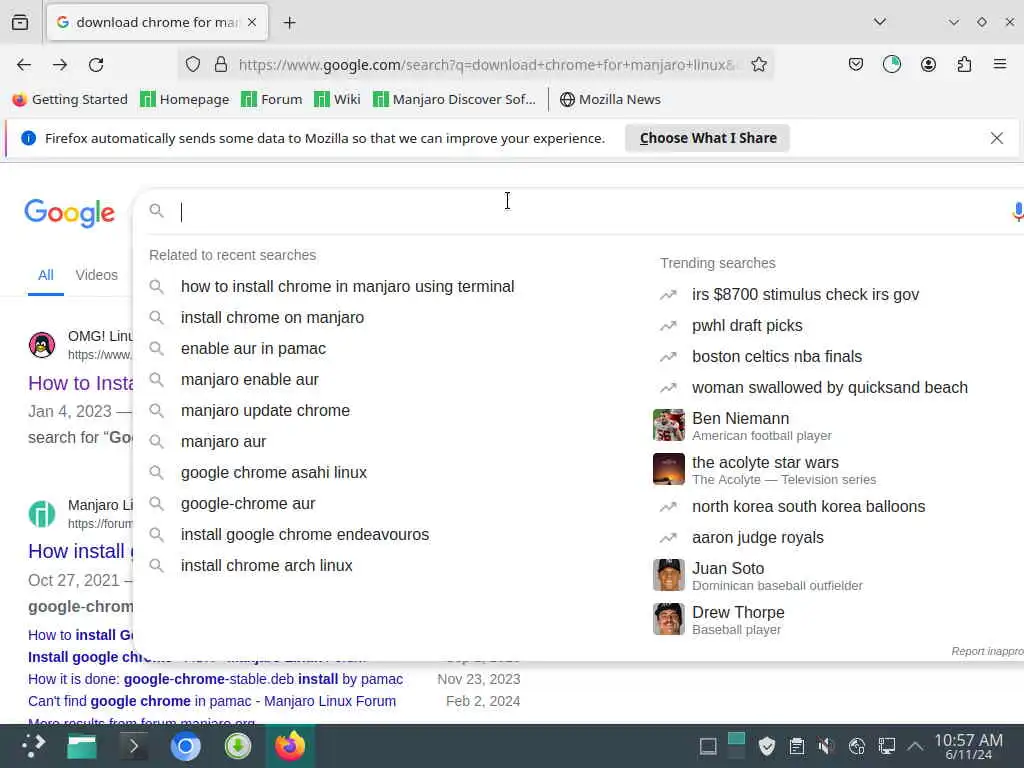Open a new tab with plus button
Image resolution: width=1024 pixels, height=768 pixels.
click(x=289, y=23)
